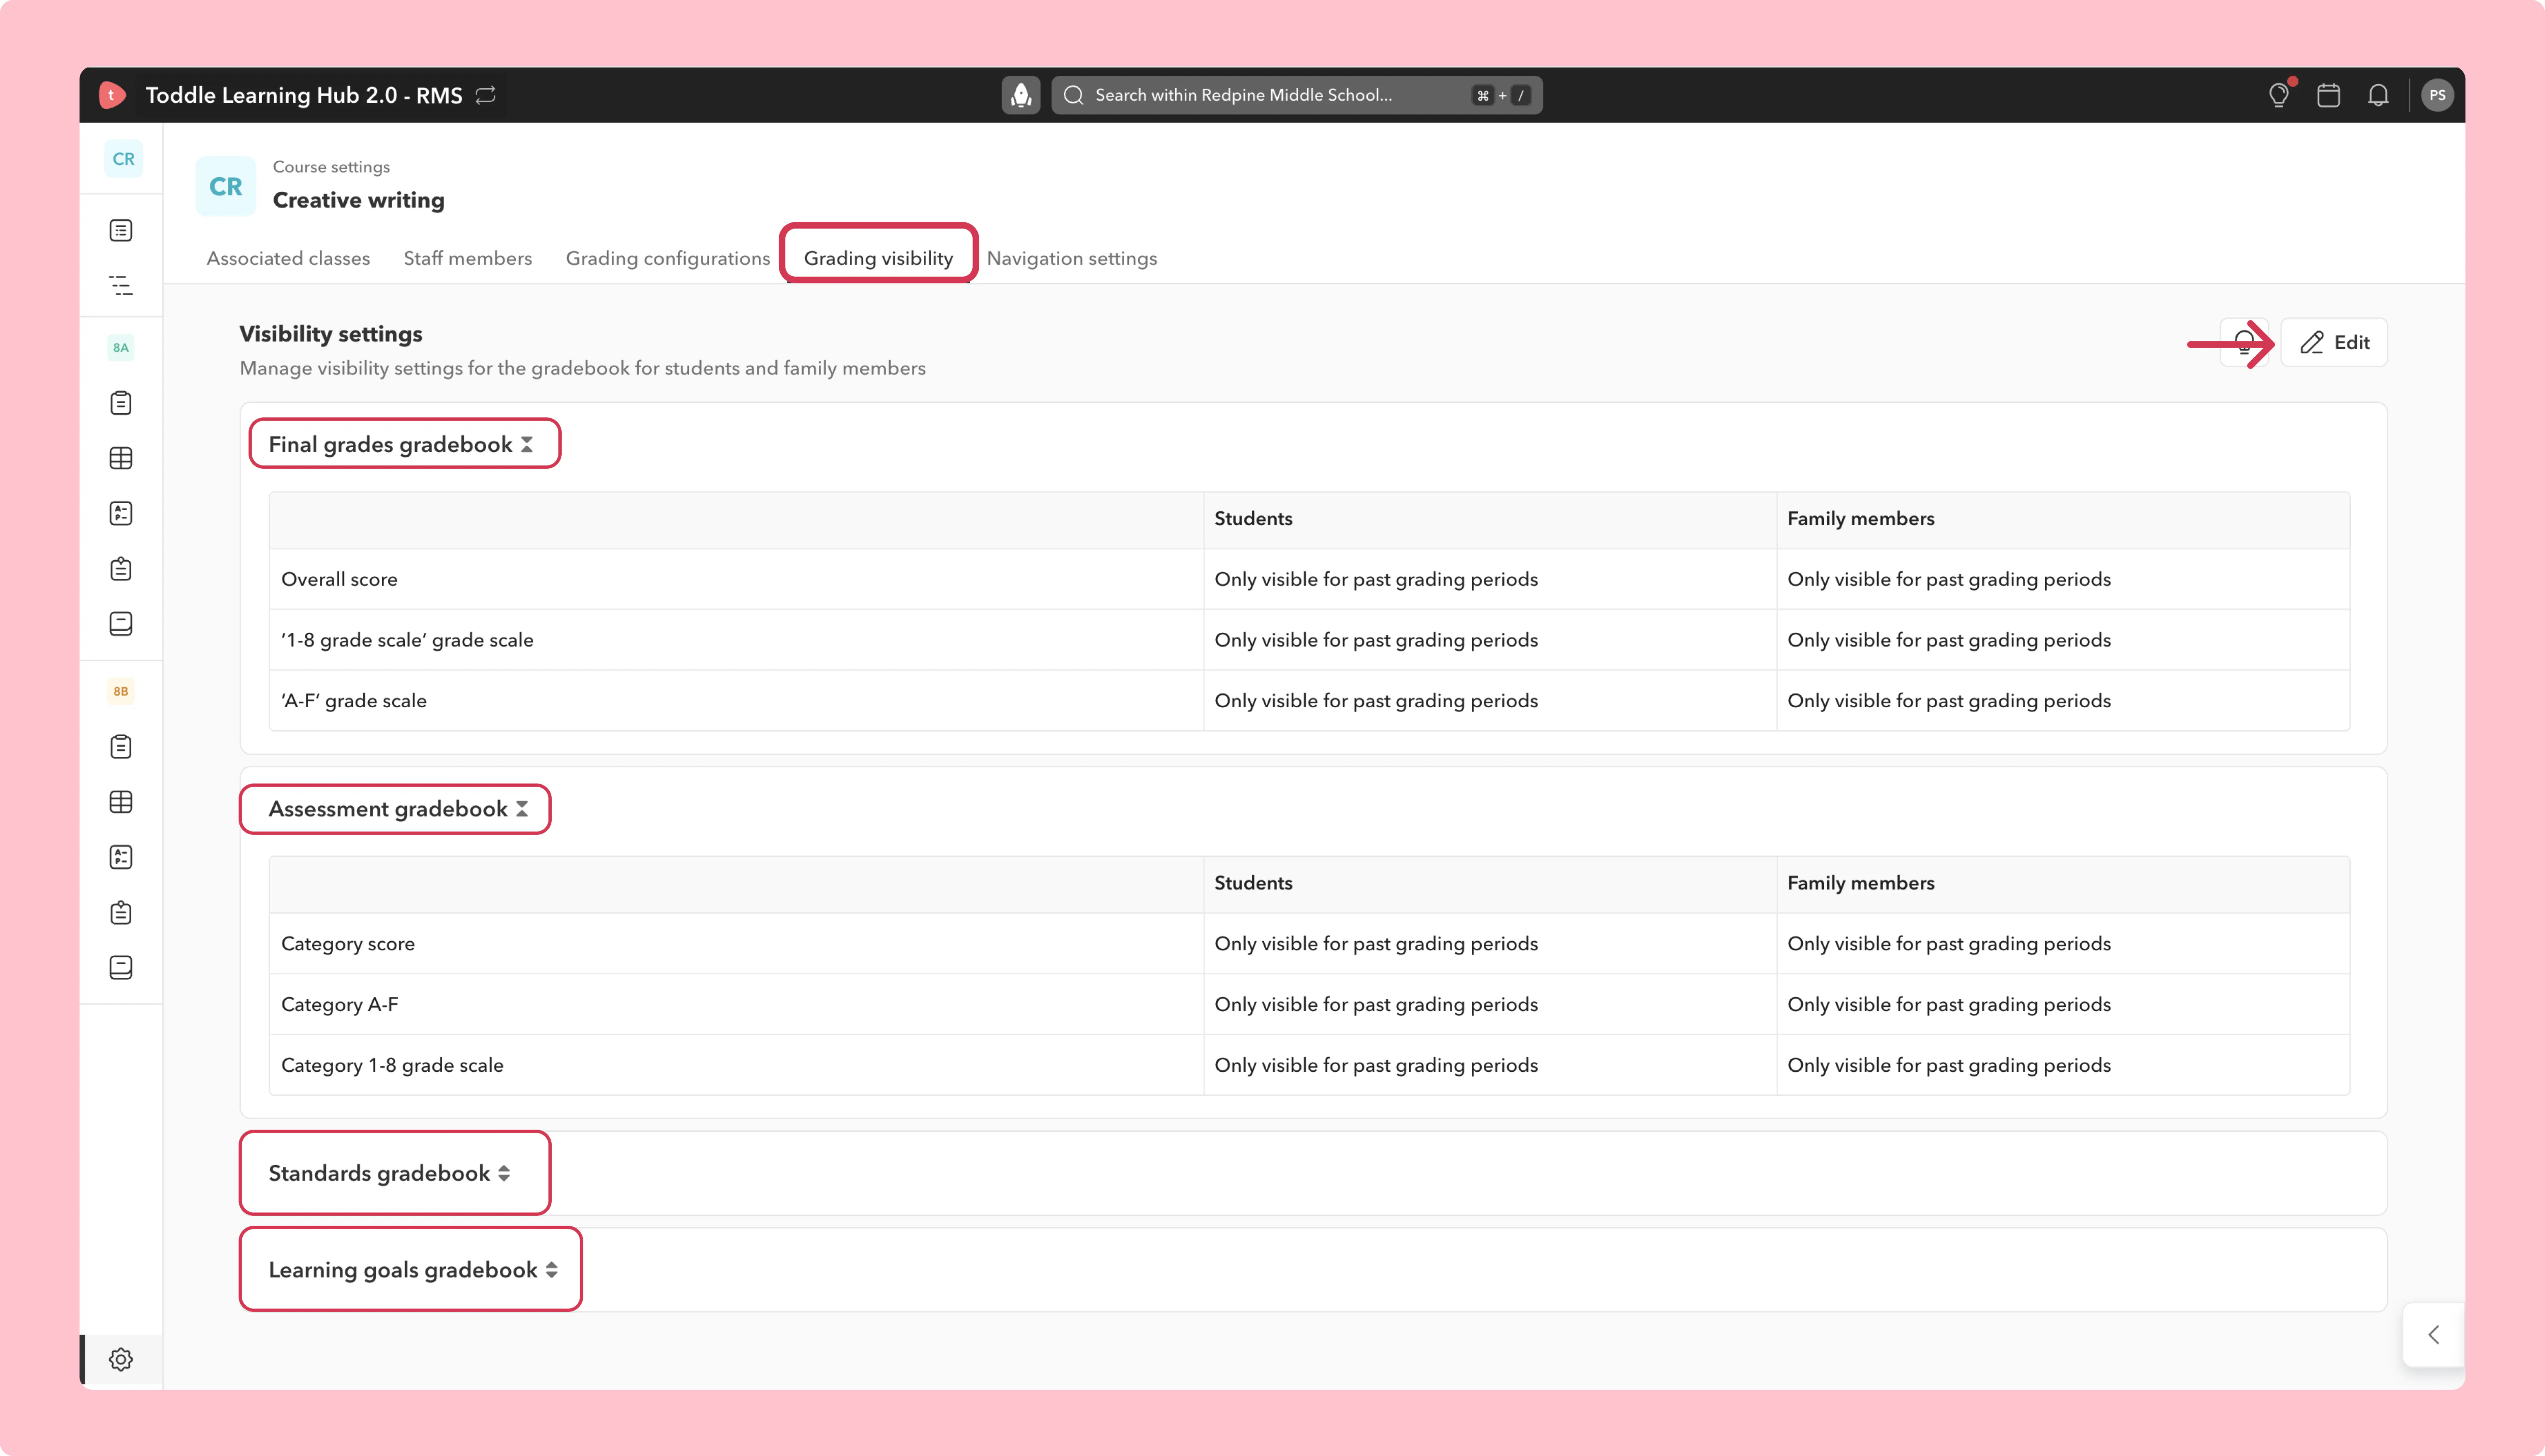
Task: Open clipboard icon directly below 8B badge
Action: tap(121, 747)
